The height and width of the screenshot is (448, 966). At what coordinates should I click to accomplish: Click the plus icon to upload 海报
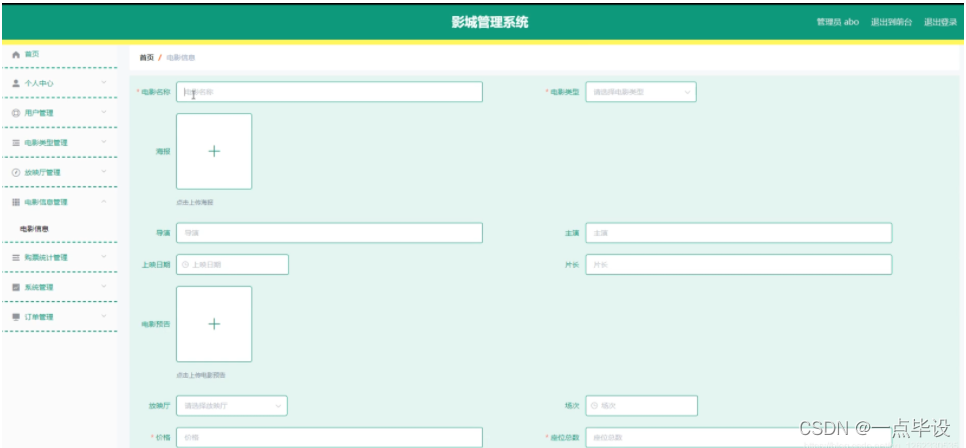[214, 151]
